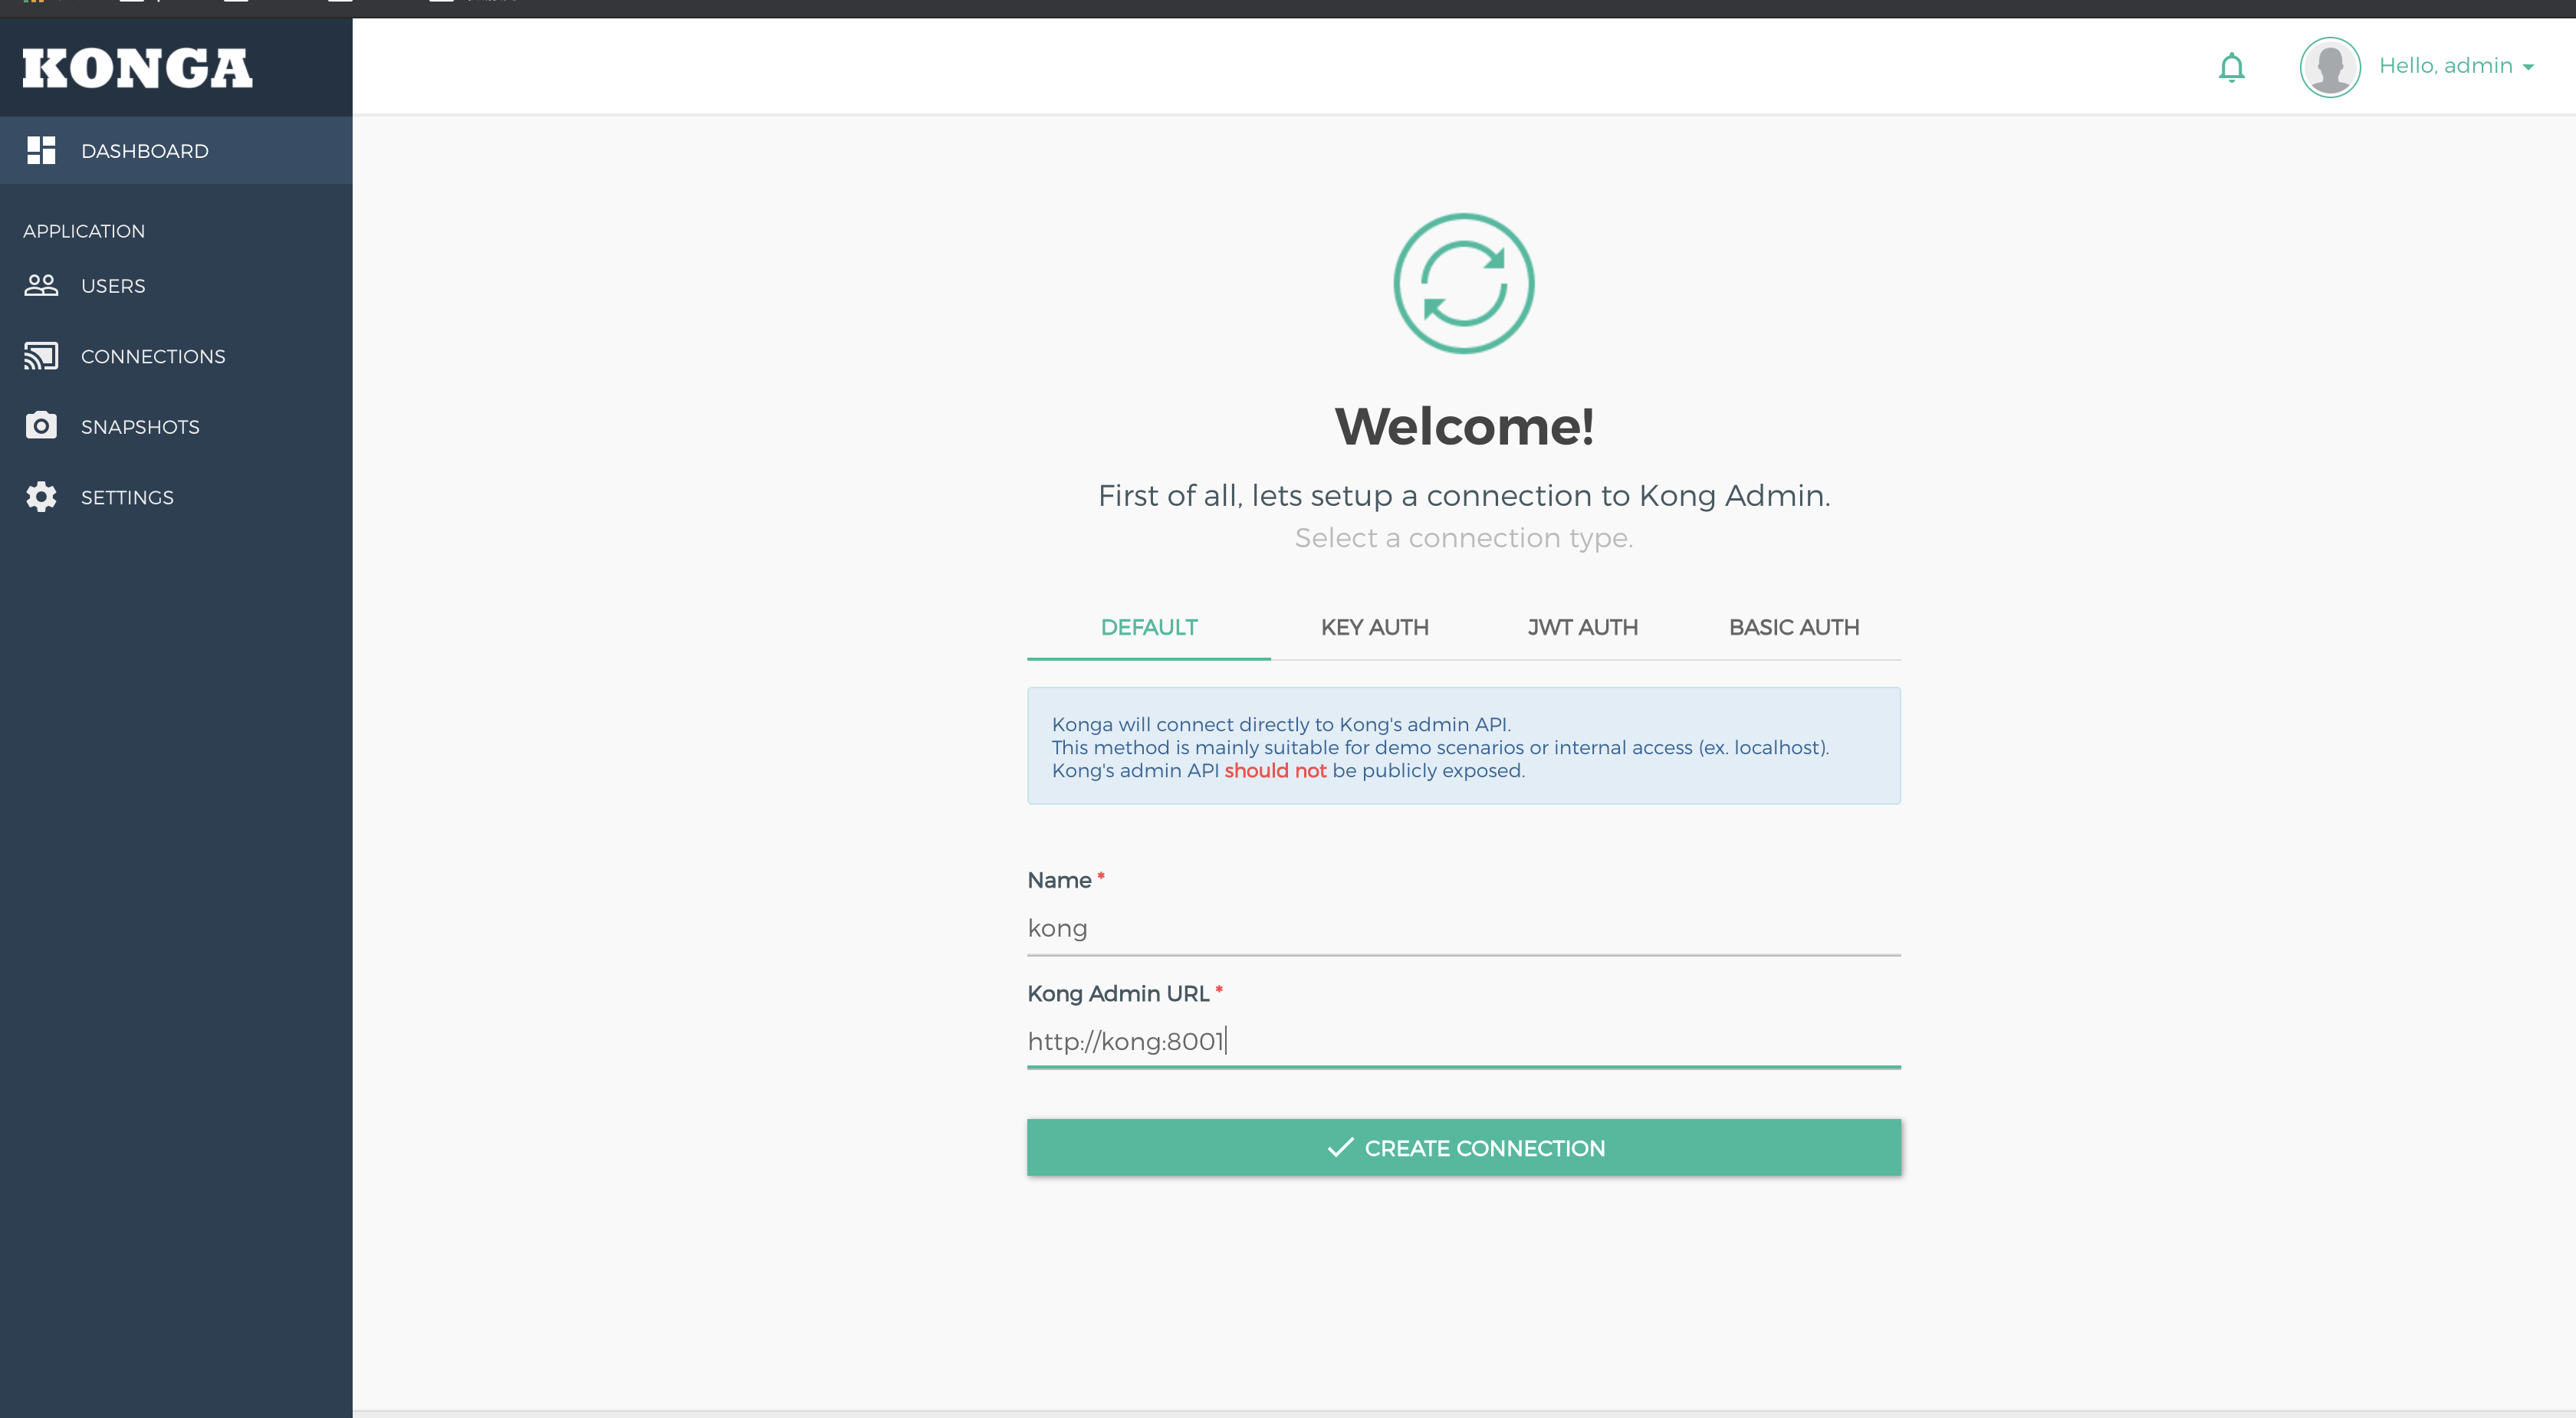Click the Konga logo
Viewport: 2576px width, 1418px height.
138,68
